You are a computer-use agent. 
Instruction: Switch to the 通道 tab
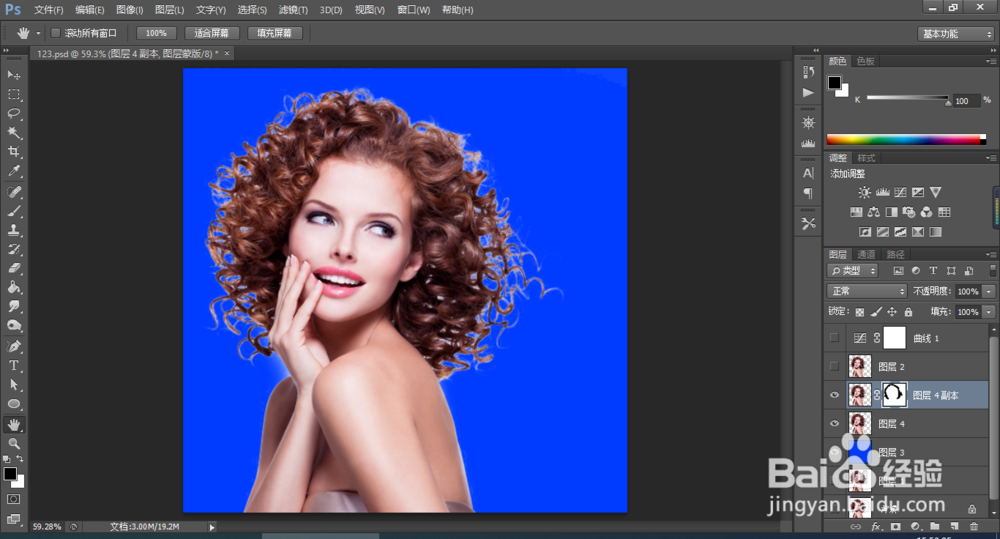pyautogui.click(x=866, y=255)
